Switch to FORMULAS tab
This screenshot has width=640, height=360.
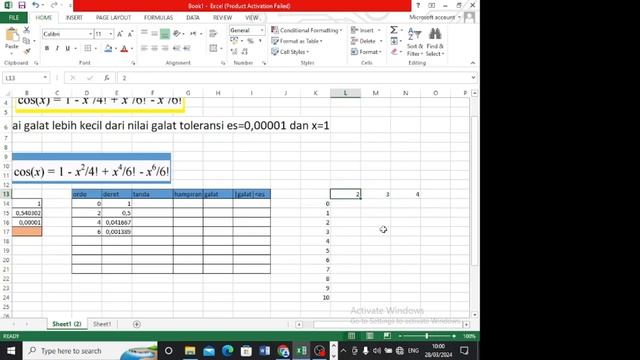[158, 18]
